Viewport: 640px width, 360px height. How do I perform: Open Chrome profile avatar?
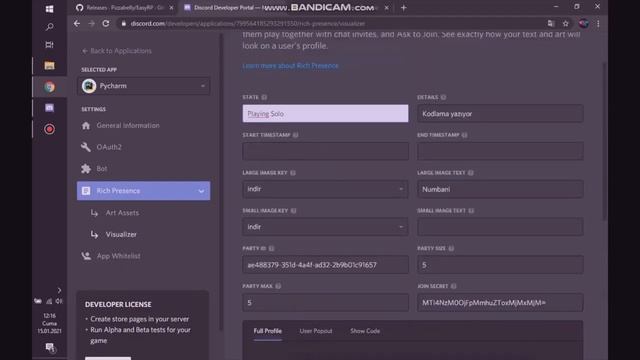583,24
